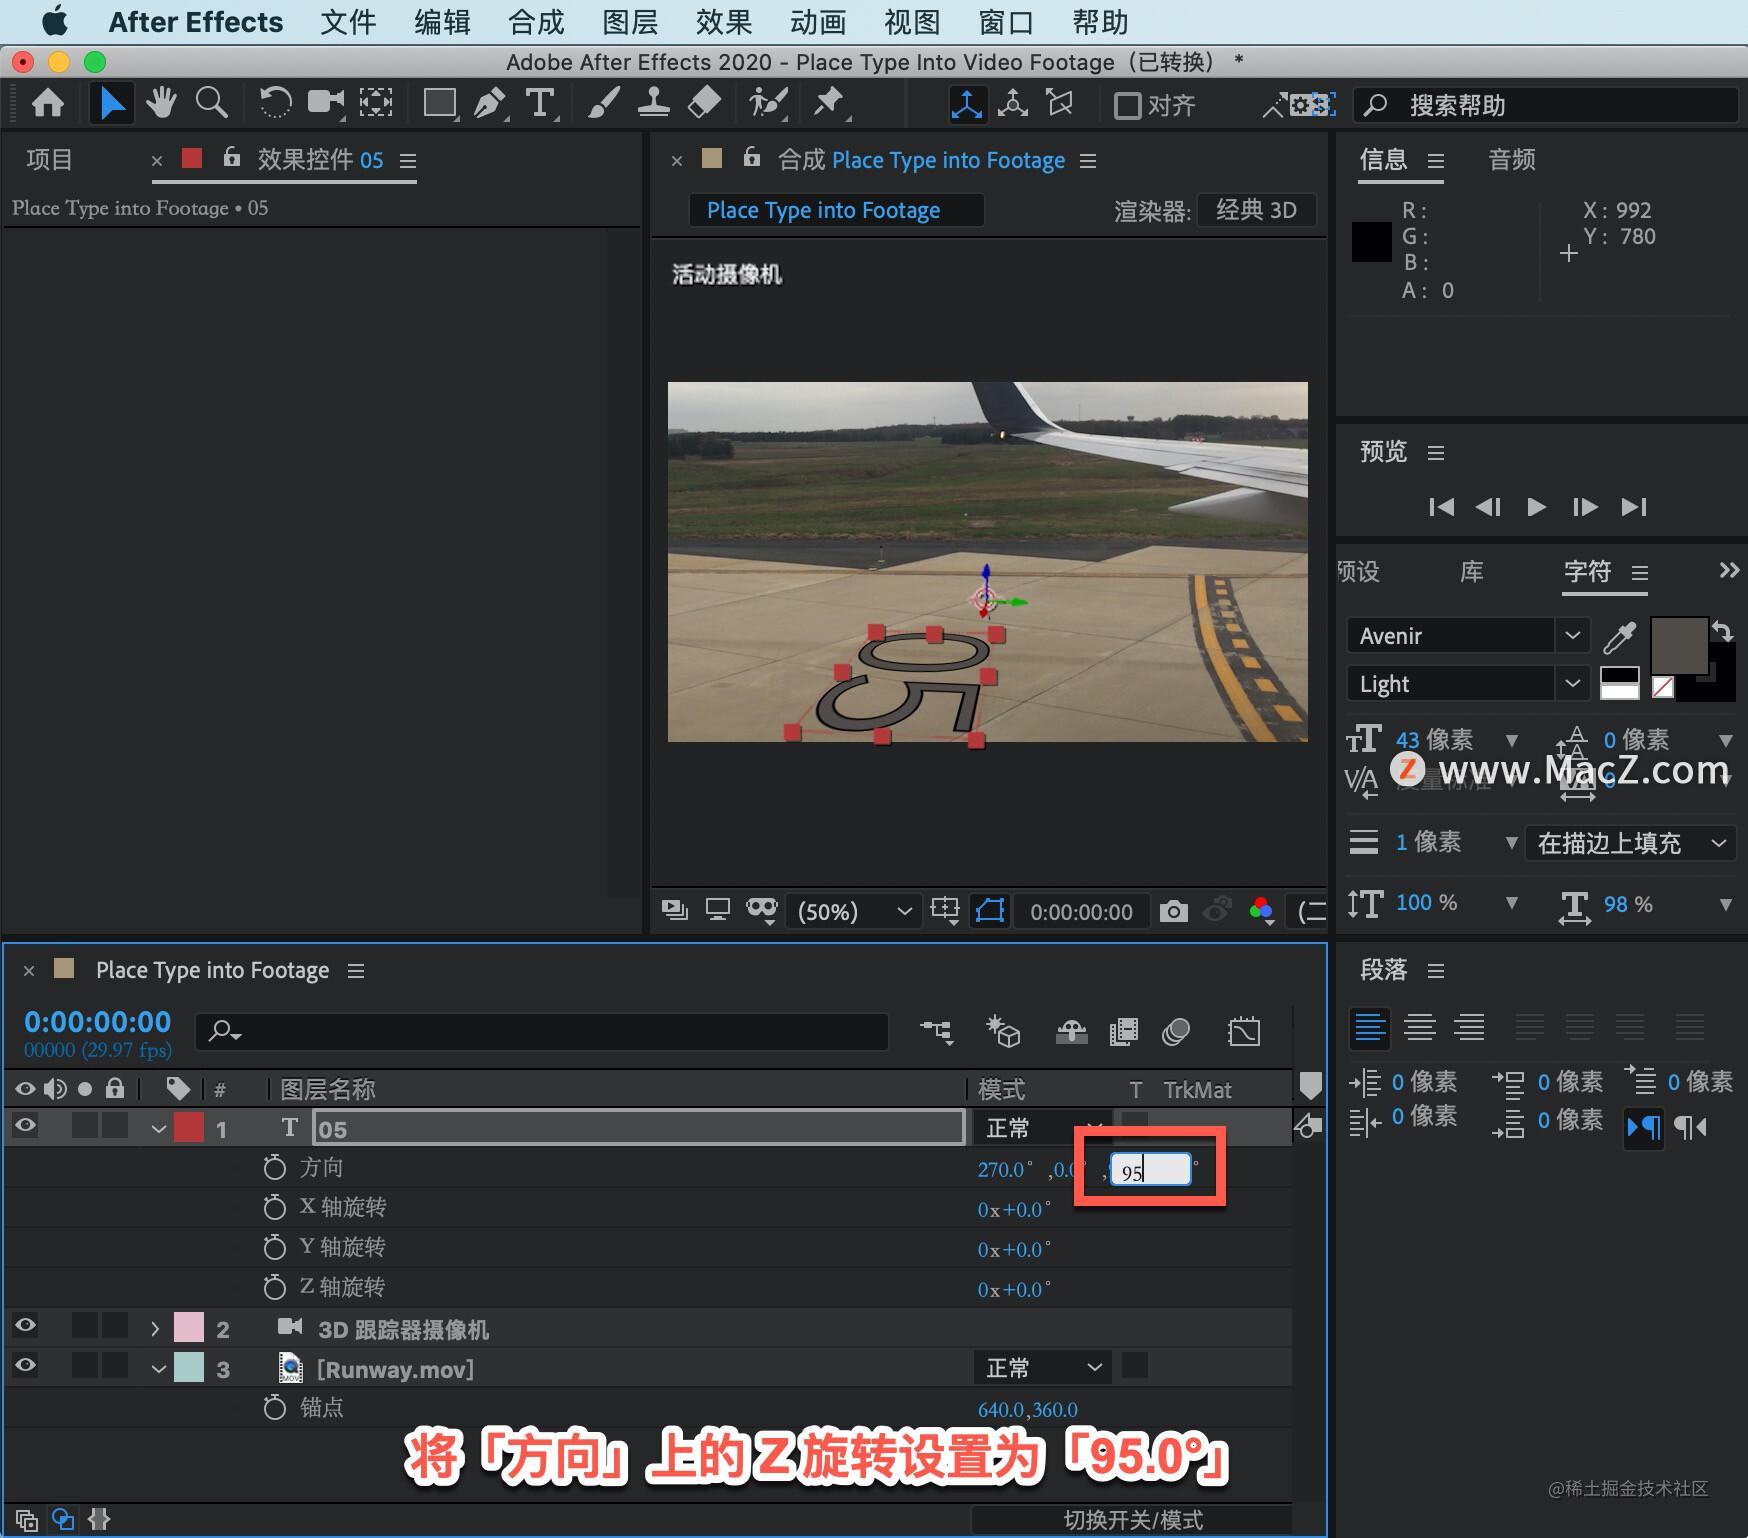Image resolution: width=1748 pixels, height=1538 pixels.
Task: Click the 搜索帮助 search field
Action: point(1545,105)
